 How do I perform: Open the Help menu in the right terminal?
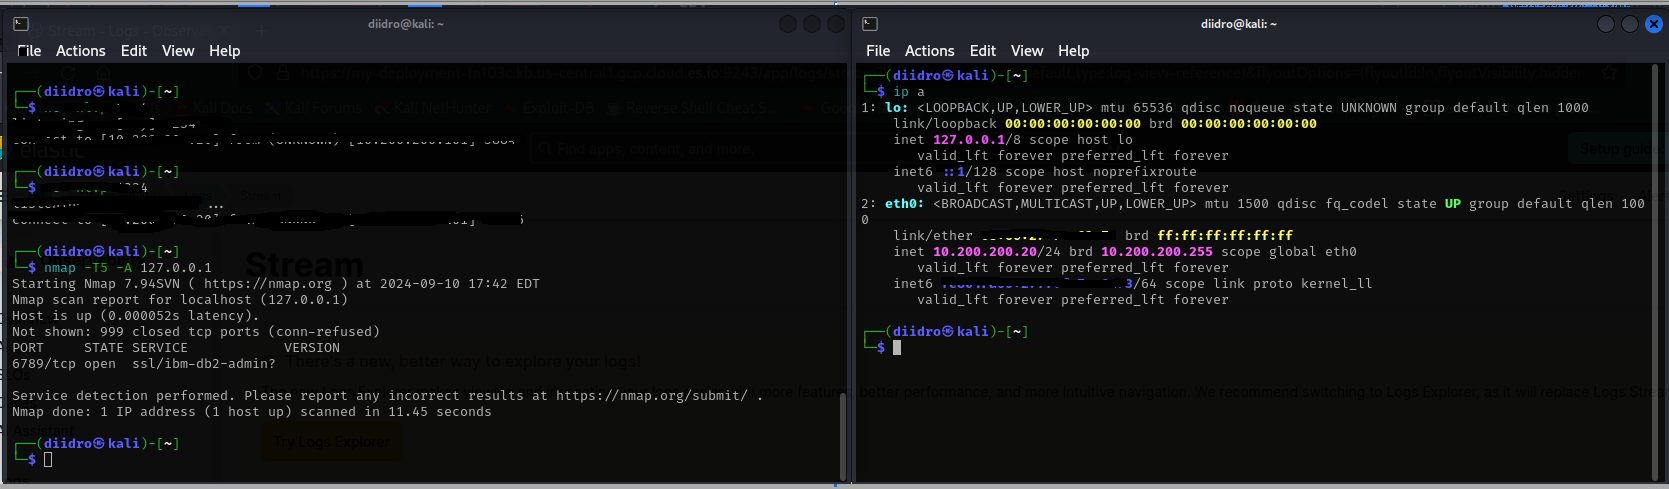point(1073,51)
